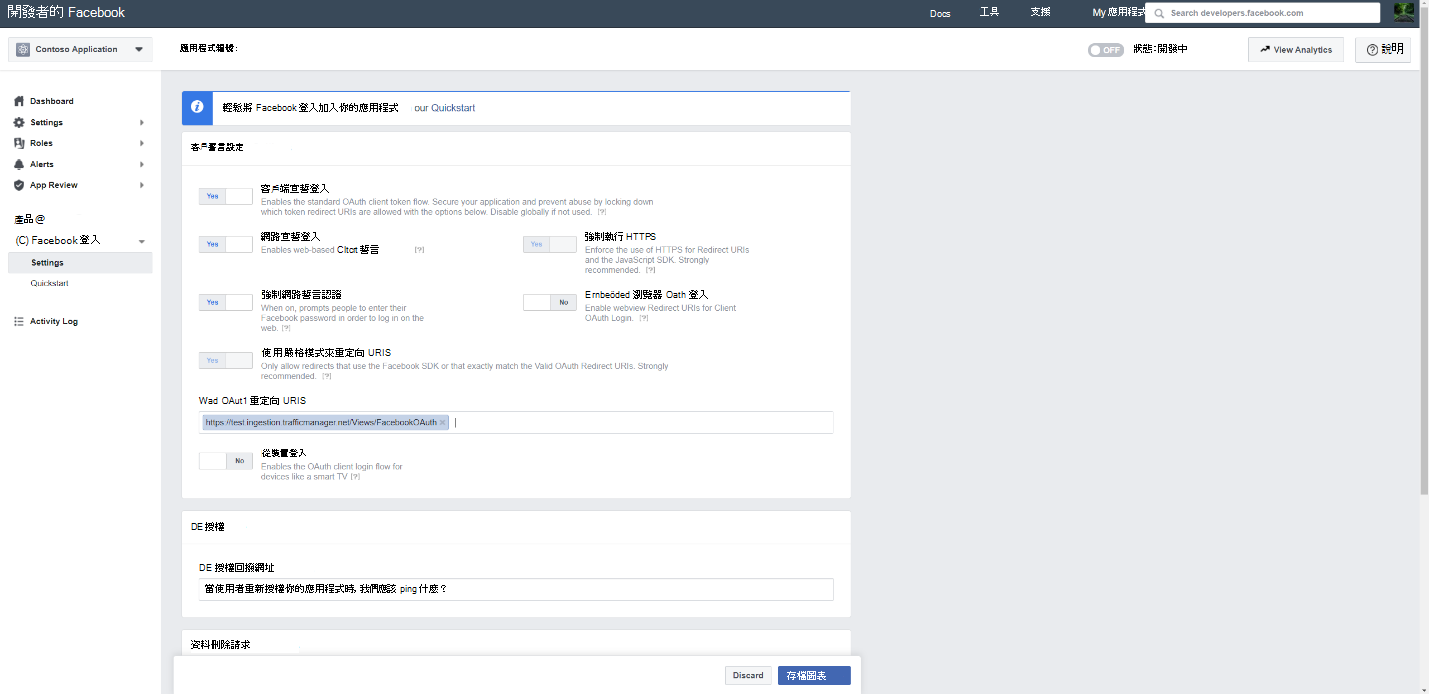Toggle the app status OFF switch
1429x694 pixels.
click(x=1105, y=49)
